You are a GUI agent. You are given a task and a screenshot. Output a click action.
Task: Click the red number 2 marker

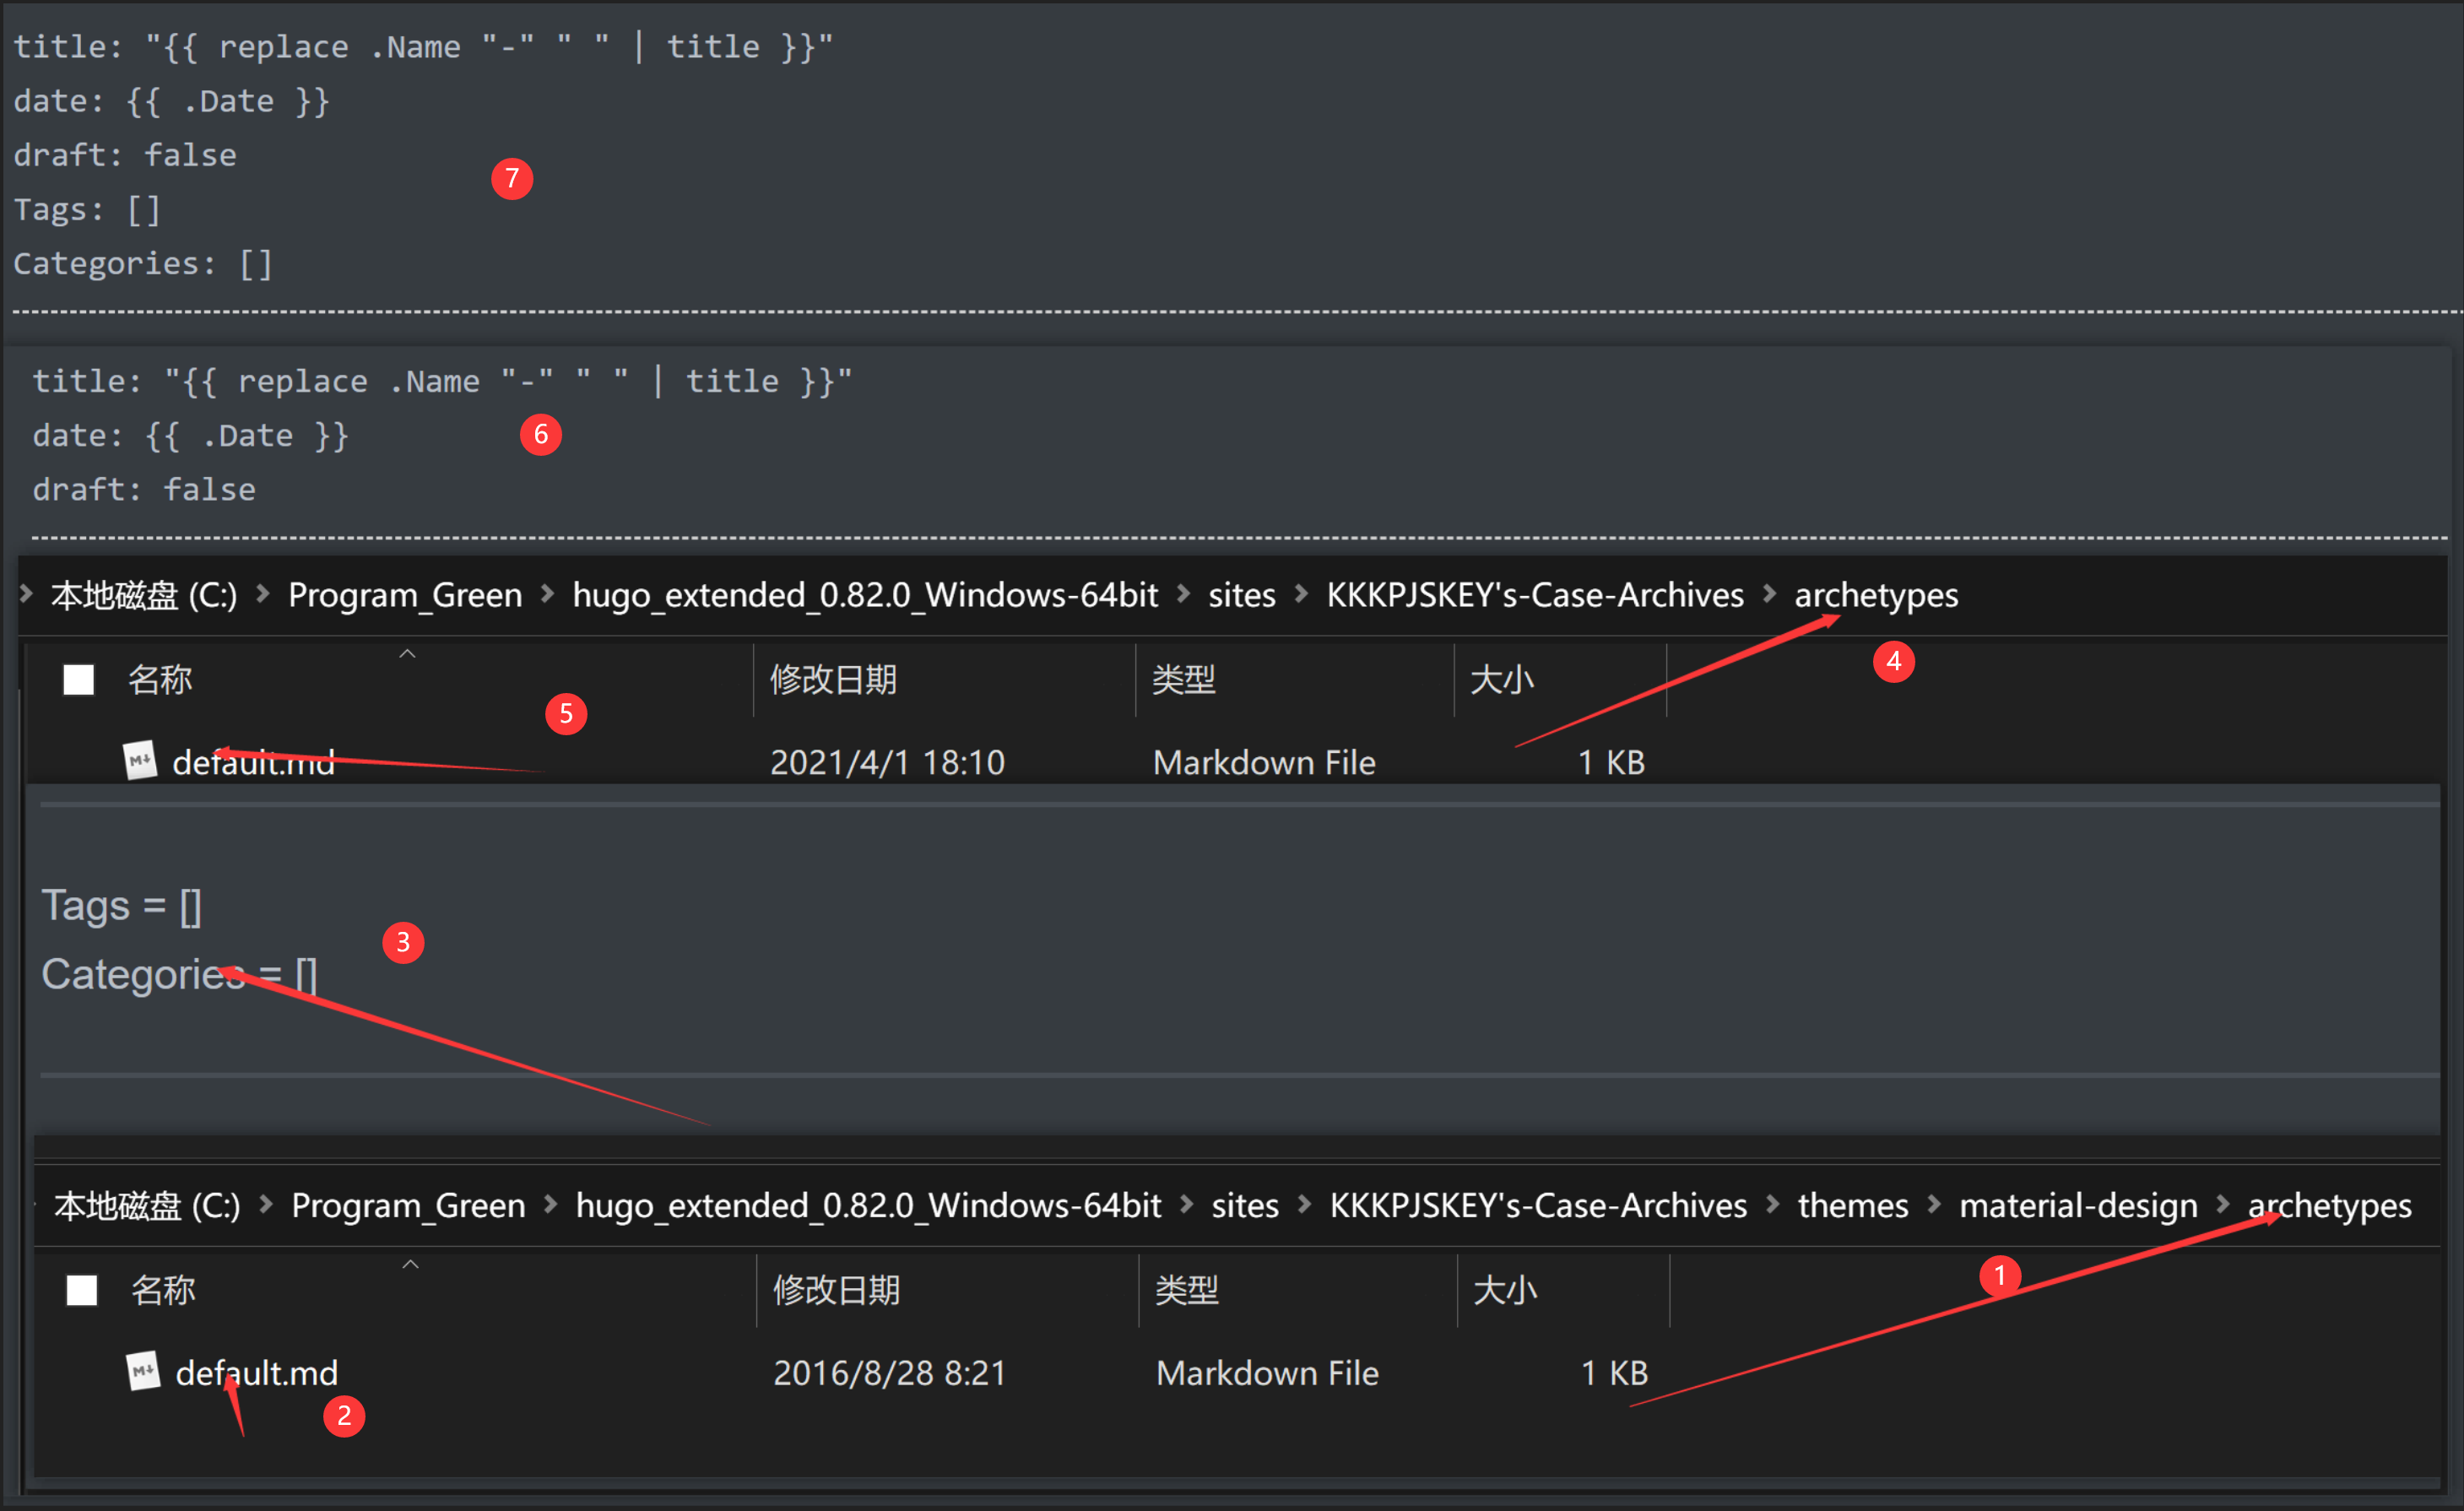point(344,1416)
